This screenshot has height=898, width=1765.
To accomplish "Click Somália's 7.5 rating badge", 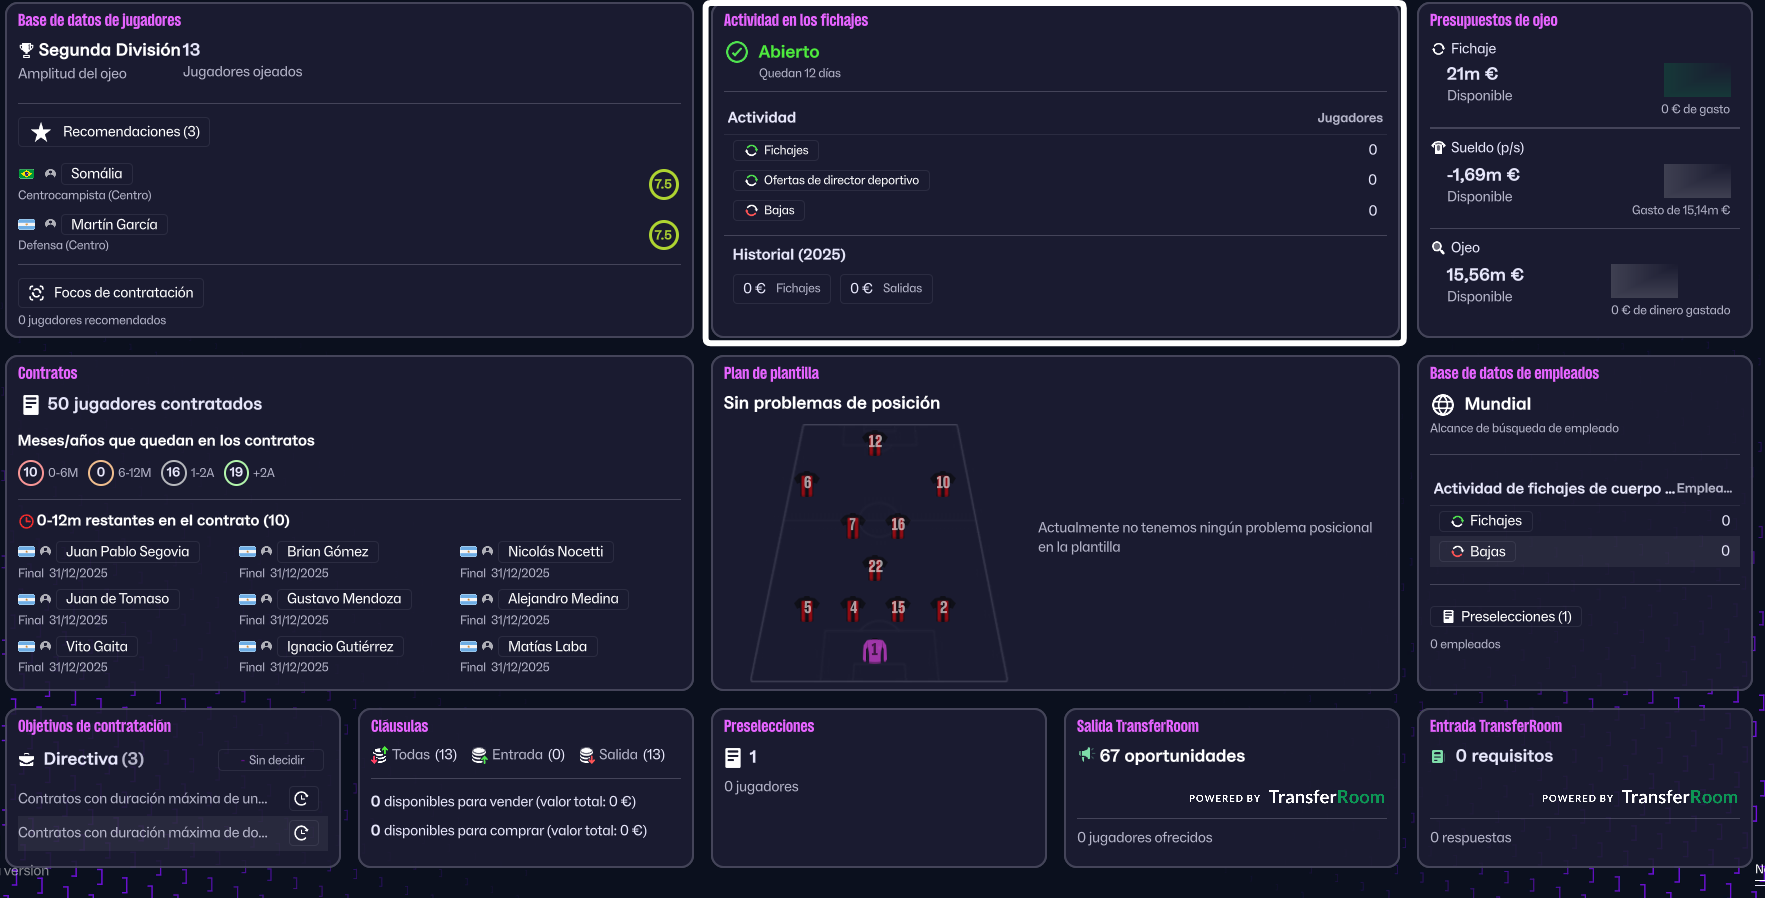I will 664,184.
